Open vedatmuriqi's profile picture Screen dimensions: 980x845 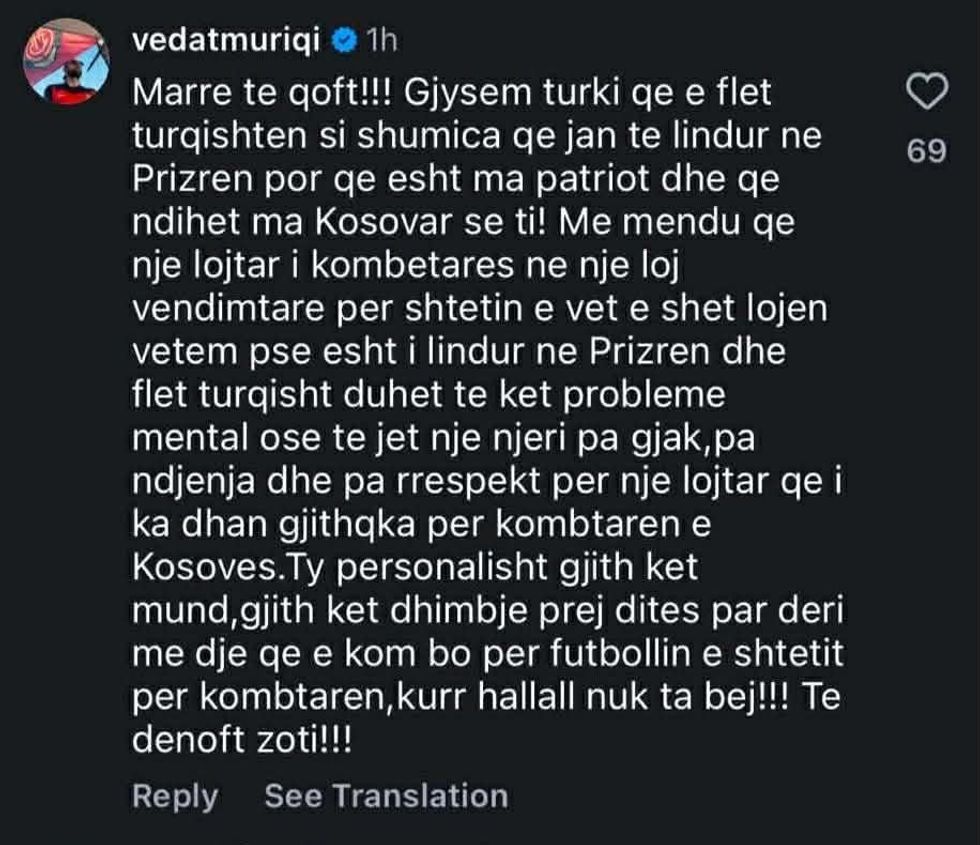pos(65,60)
